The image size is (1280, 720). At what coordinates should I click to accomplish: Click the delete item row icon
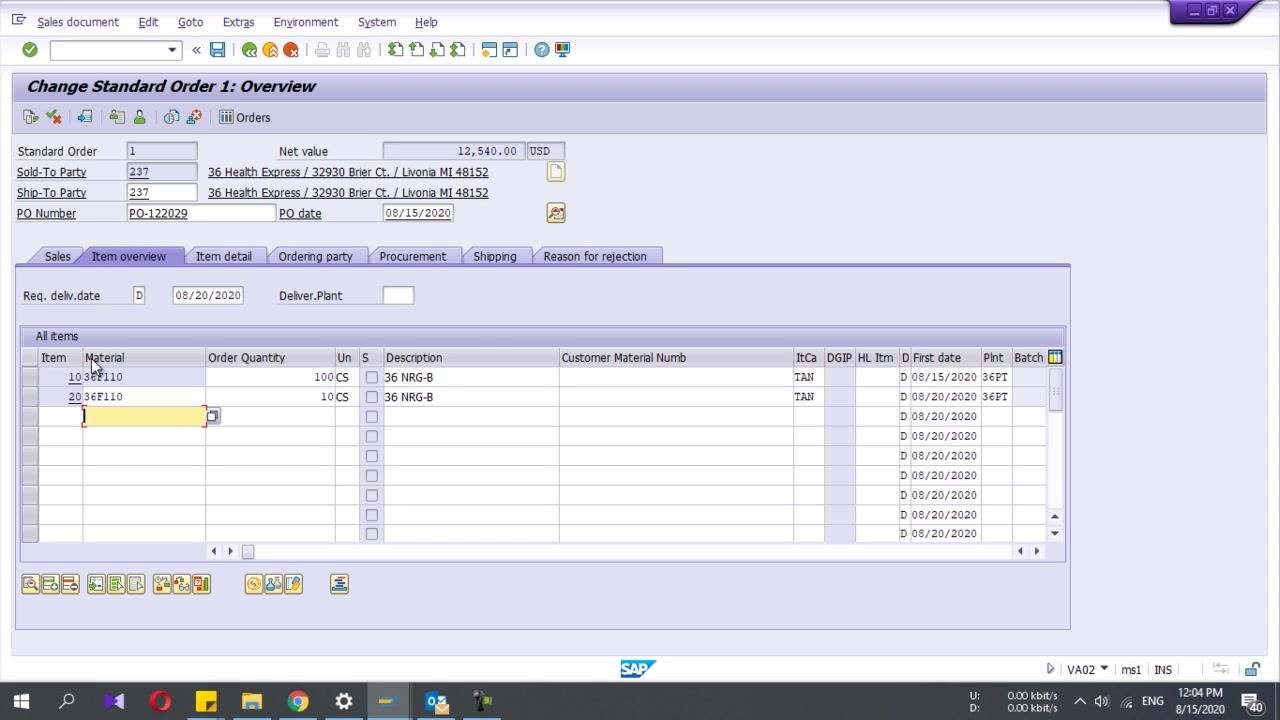[x=70, y=584]
